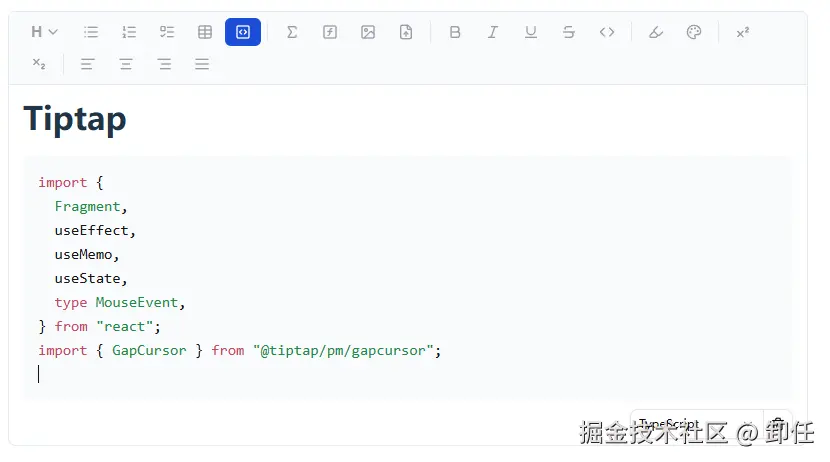Screen dimensions: 830x462
Task: Click the "useEffect," line in code
Action: (95, 231)
